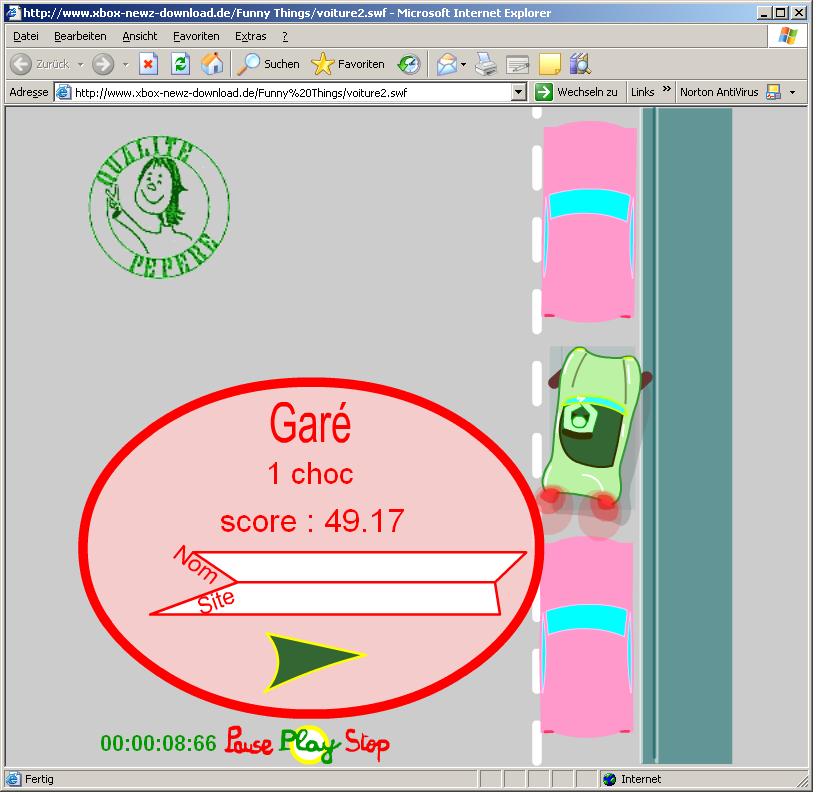The height and width of the screenshot is (792, 840).
Task: Open the Ansicht menu
Action: [x=139, y=36]
